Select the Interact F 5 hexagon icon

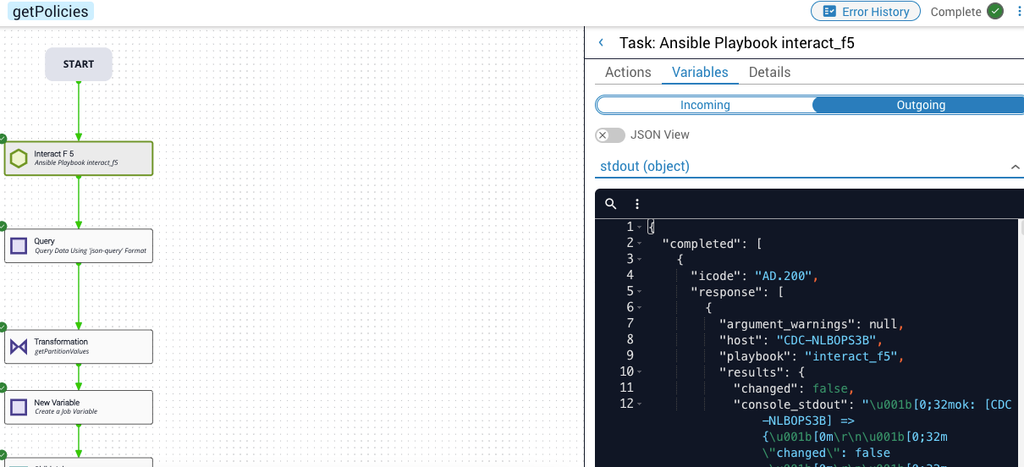tap(18, 158)
